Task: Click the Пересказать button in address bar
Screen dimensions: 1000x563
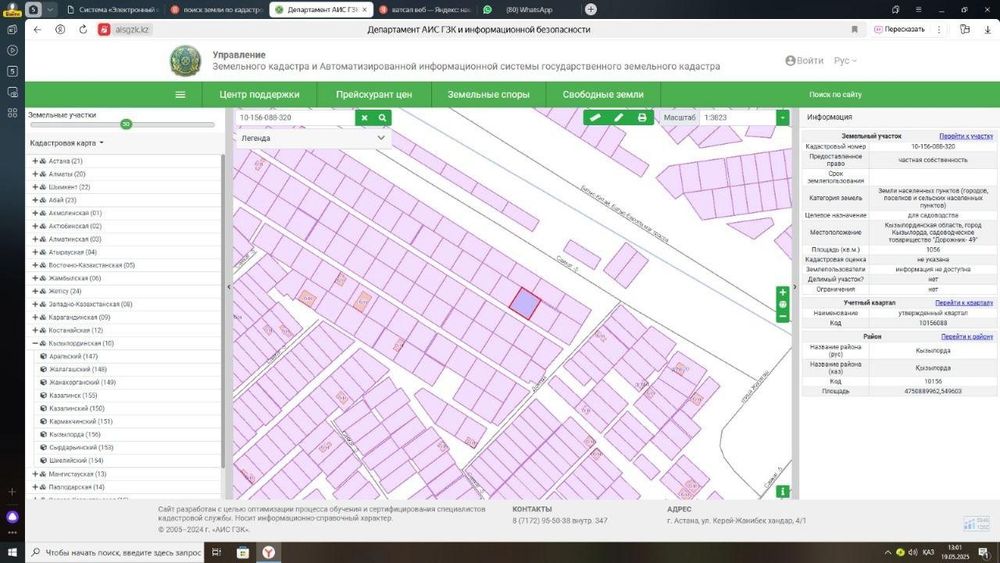Action: (900, 29)
